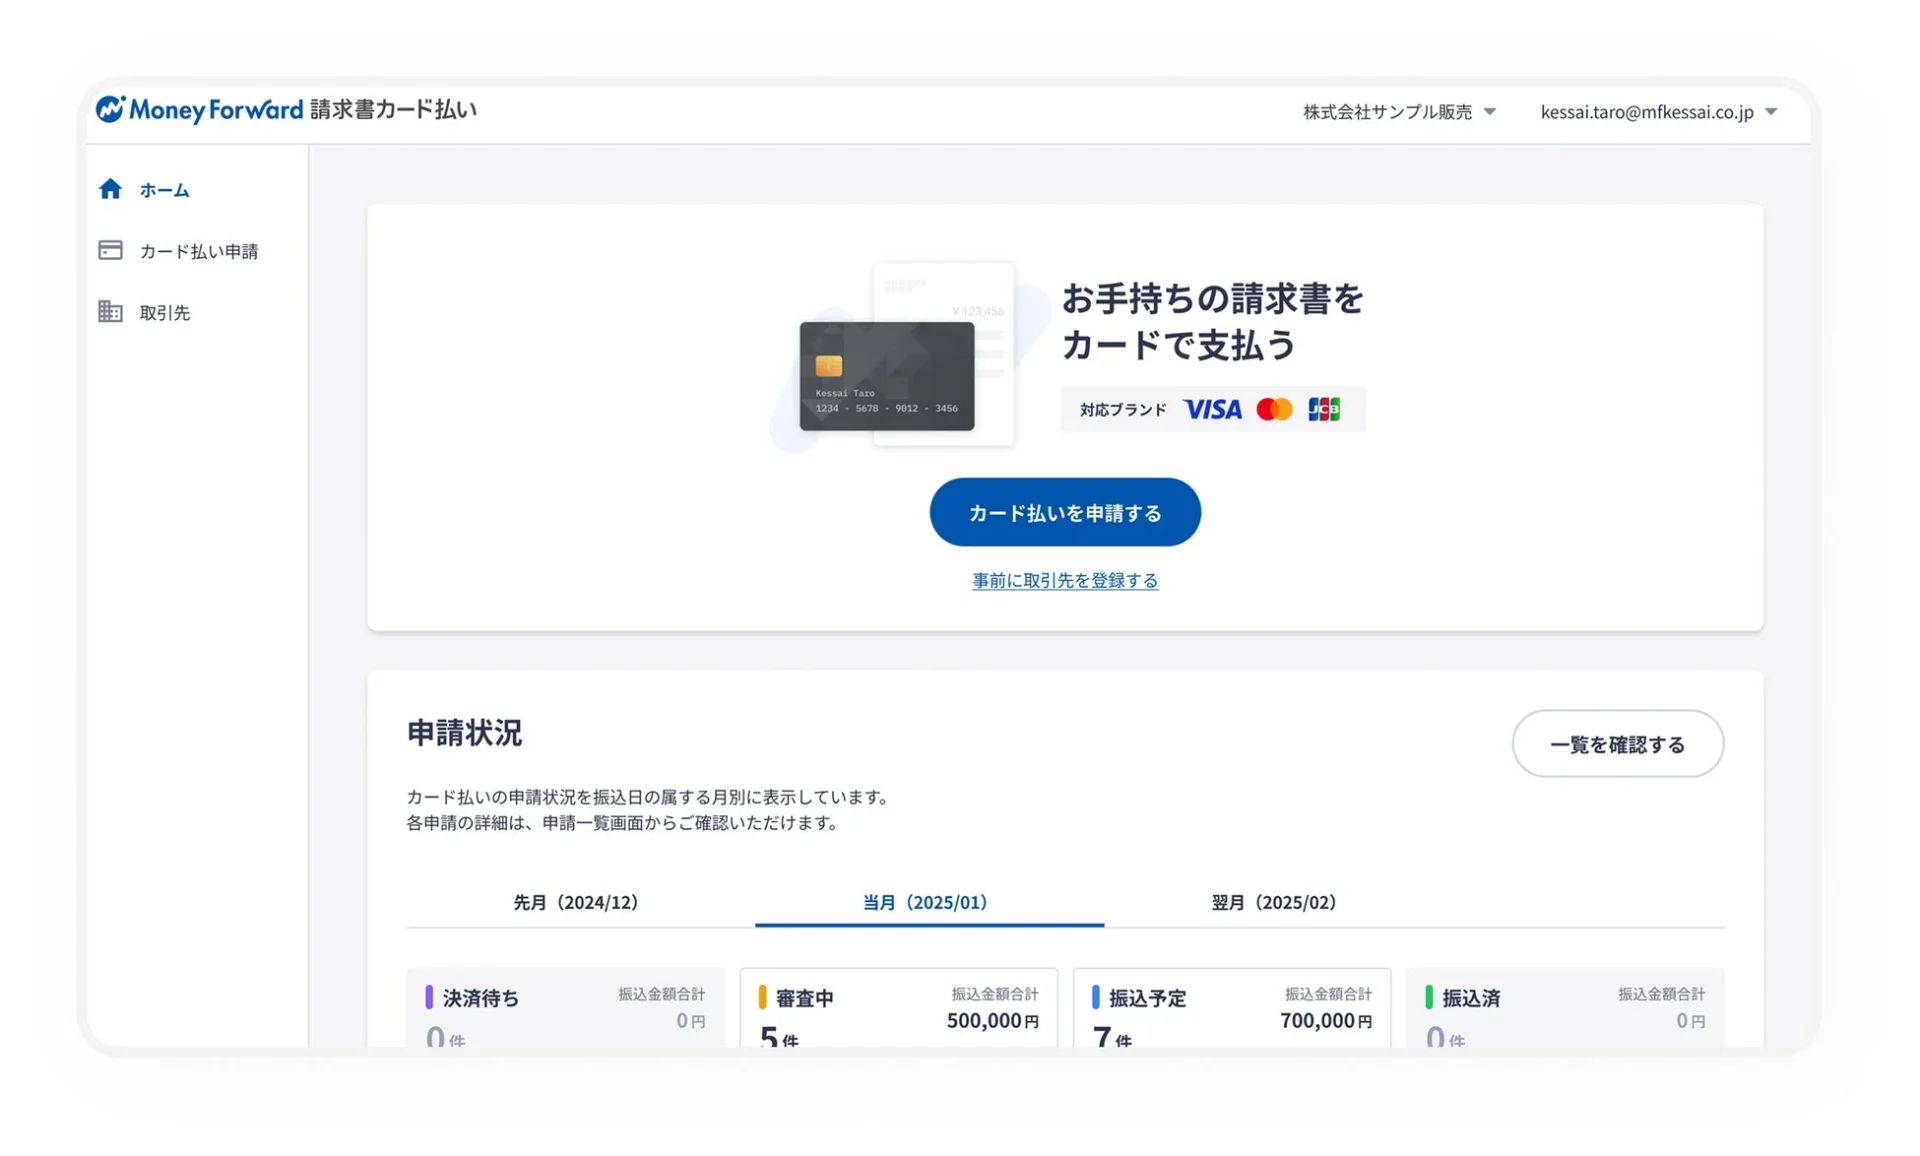The image size is (1920, 1156).
Task: Open the 株式会社サンプル販売 company dropdown
Action: coord(1398,112)
